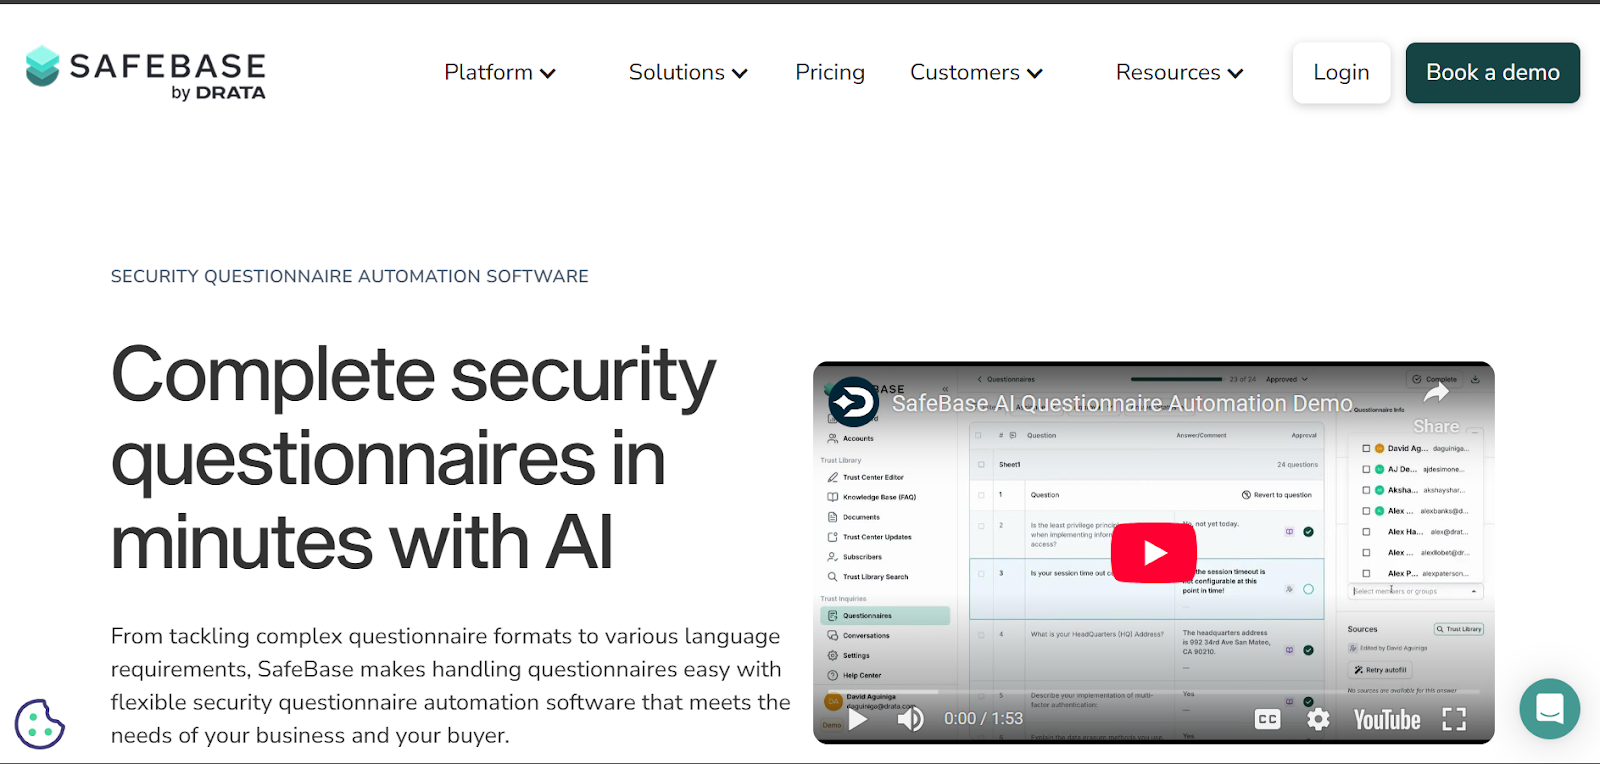Expand the Solutions menu
Viewport: 1600px width, 764px height.
tap(688, 72)
